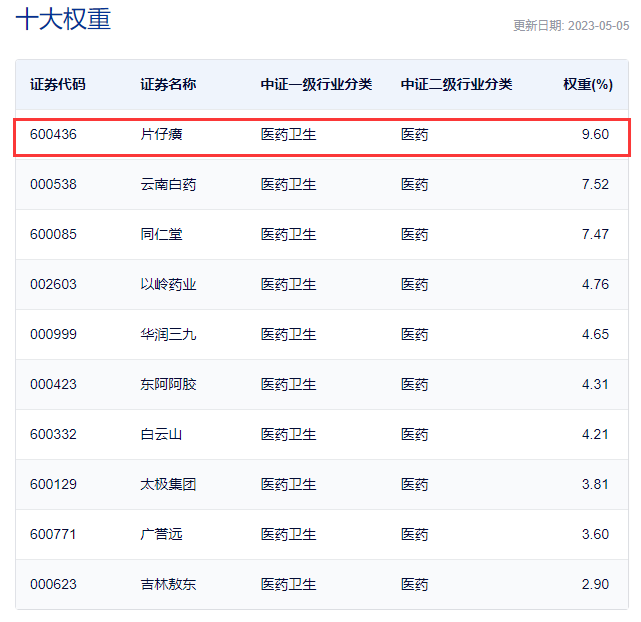Screen dimensions: 641x622
Task: Click the 中证一级行业分类 column header
Action: pyautogui.click(x=316, y=85)
